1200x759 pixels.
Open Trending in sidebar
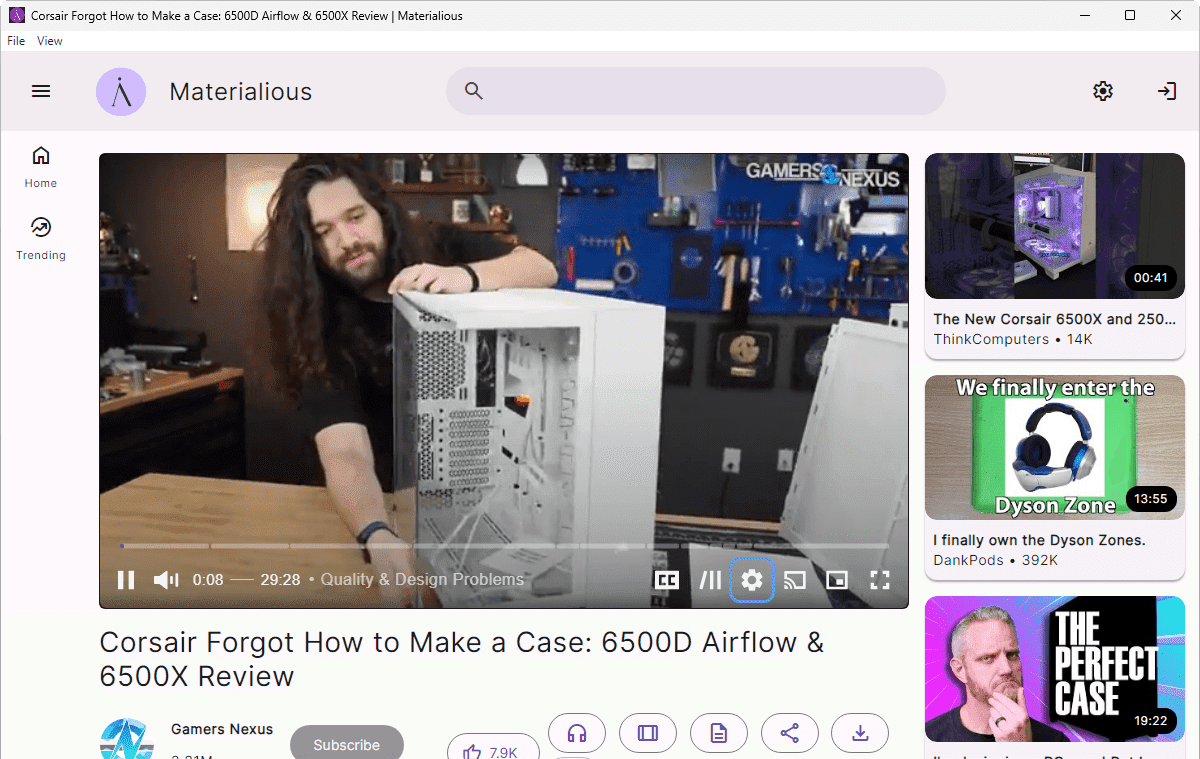pyautogui.click(x=41, y=239)
